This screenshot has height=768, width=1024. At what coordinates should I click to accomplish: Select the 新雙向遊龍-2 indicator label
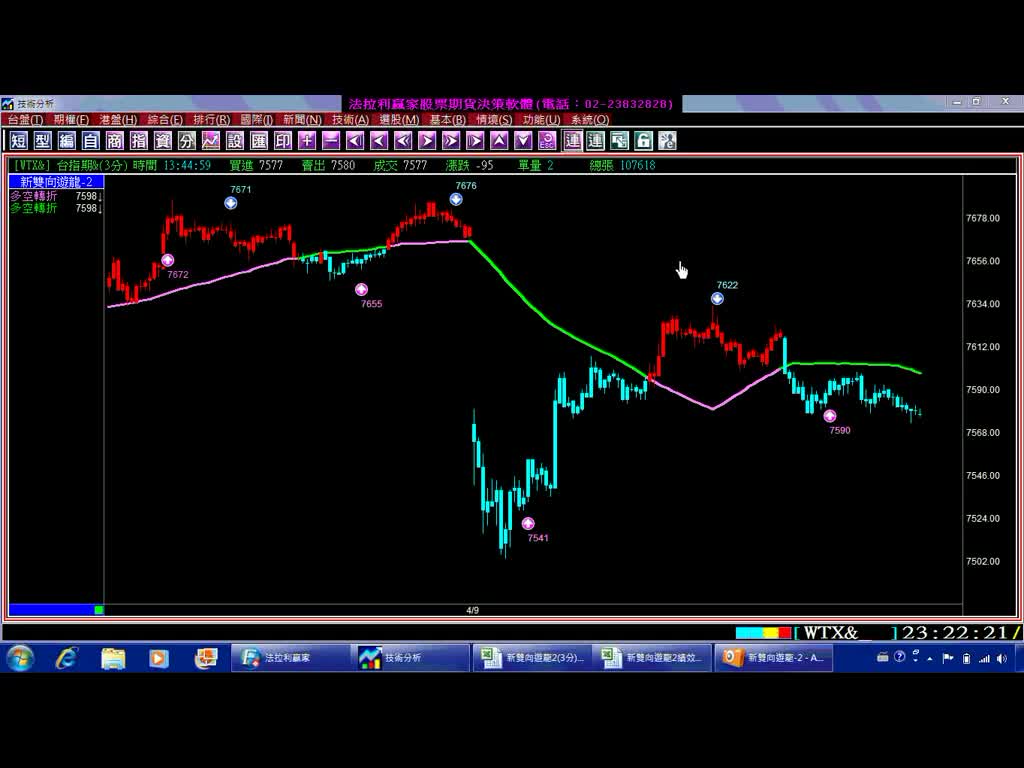(x=56, y=181)
